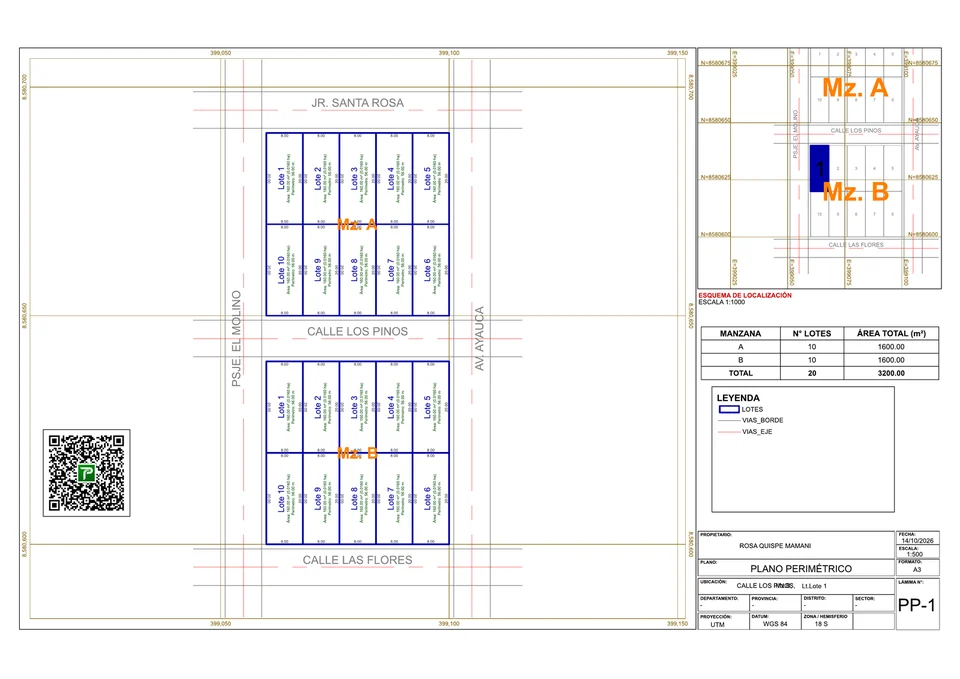The image size is (960, 679).
Task: Click "CALLE LOS PINOS" label in main plan
Action: 358,331
